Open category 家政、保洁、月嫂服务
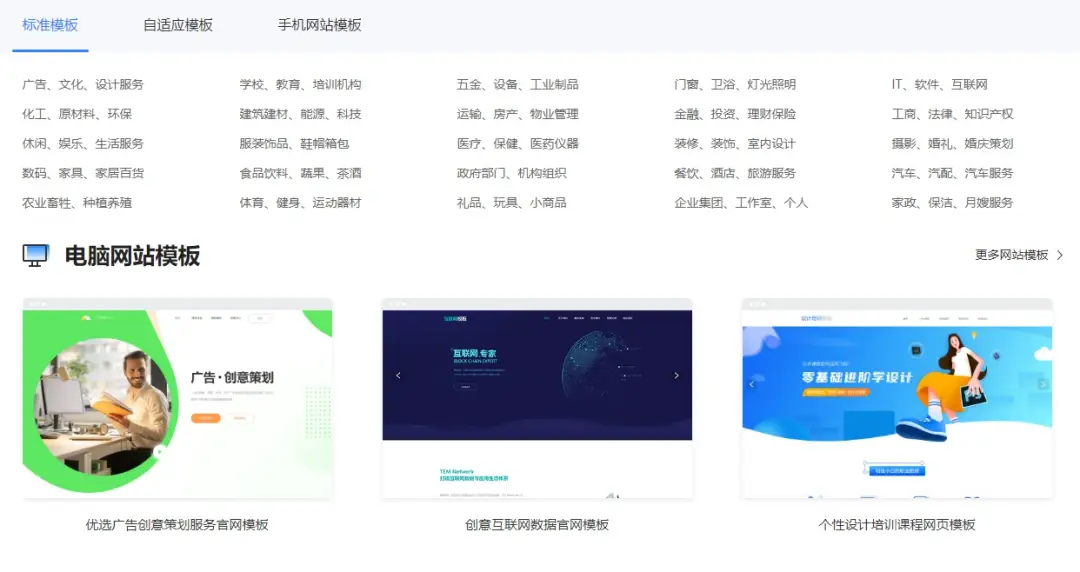 click(953, 203)
